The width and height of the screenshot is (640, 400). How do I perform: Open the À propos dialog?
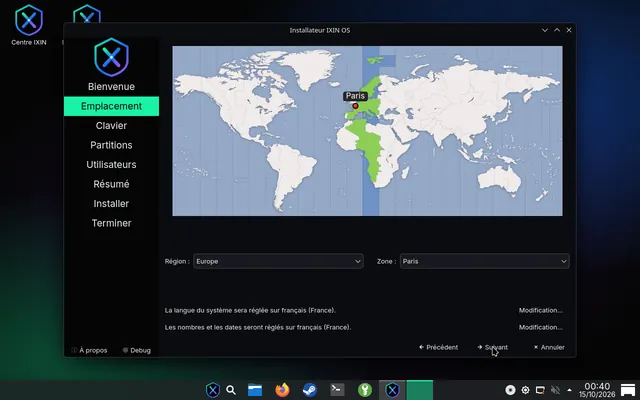(x=89, y=350)
